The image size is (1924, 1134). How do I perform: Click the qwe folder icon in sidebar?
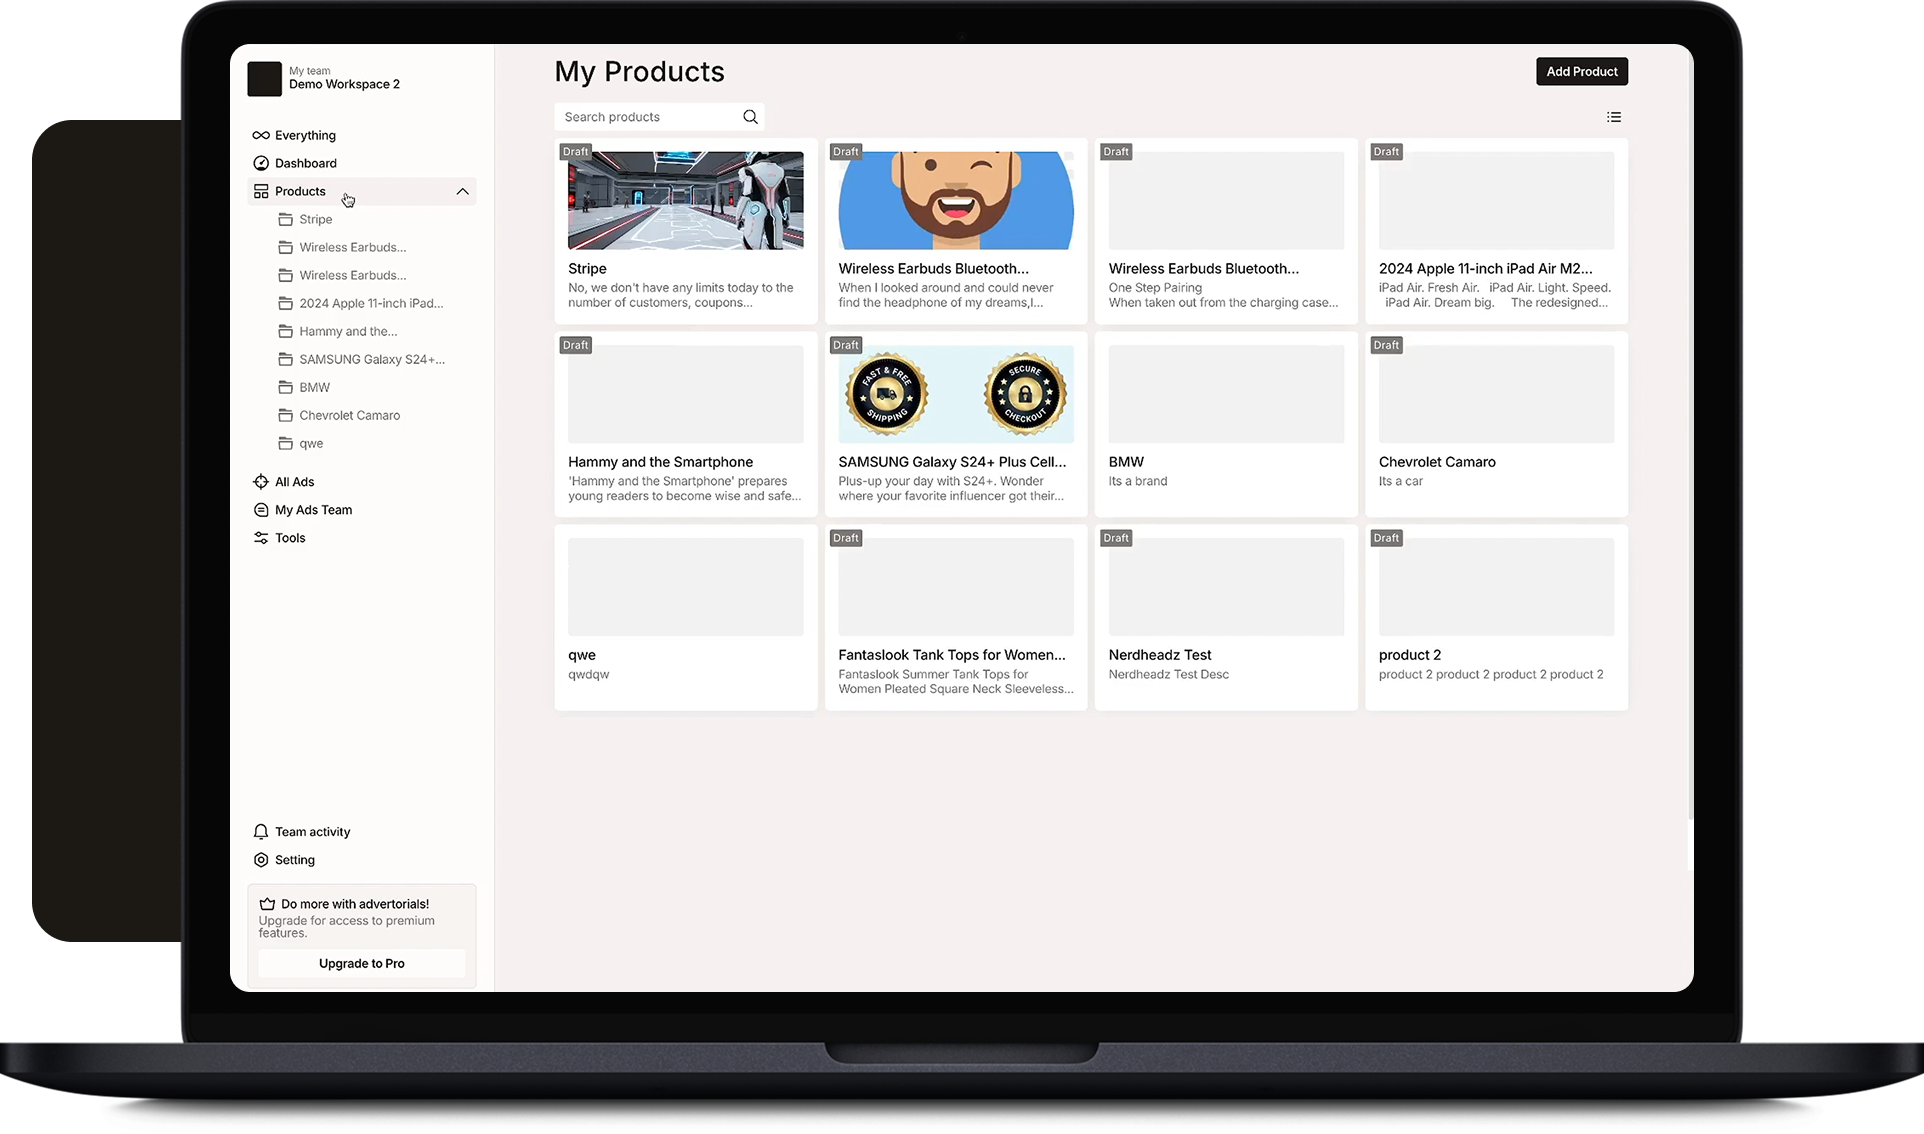coord(286,443)
